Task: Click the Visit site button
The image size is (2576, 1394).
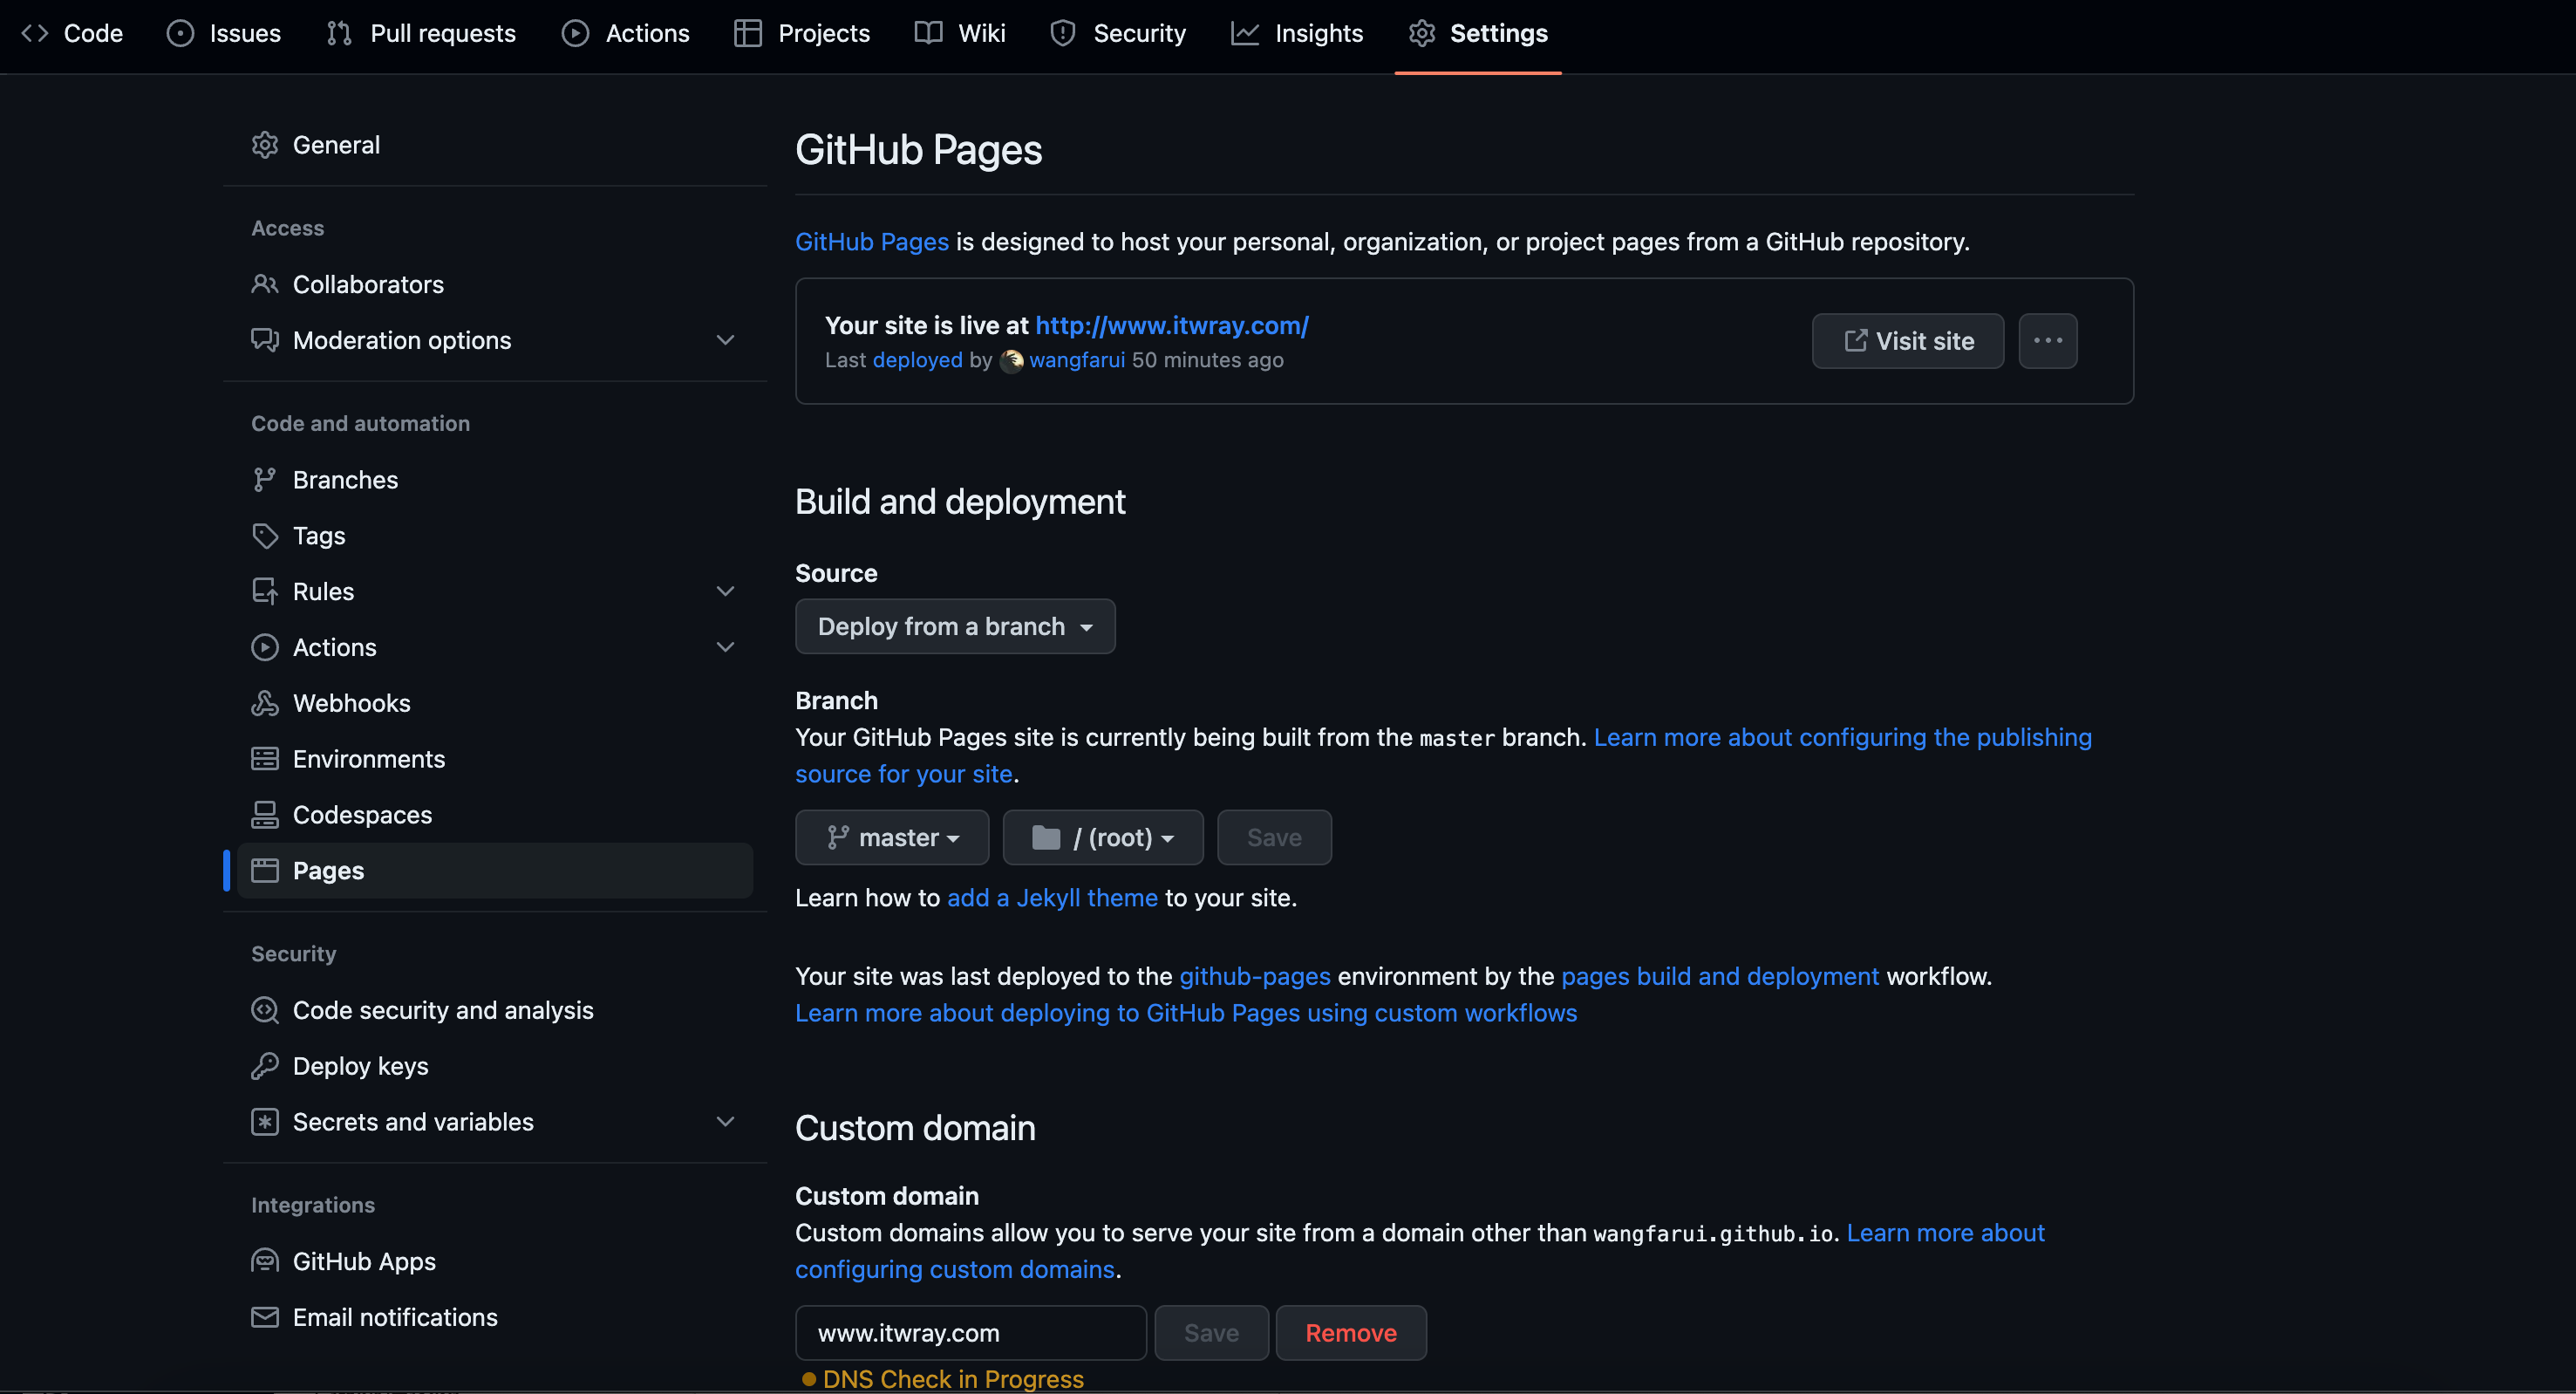Action: 1908,341
